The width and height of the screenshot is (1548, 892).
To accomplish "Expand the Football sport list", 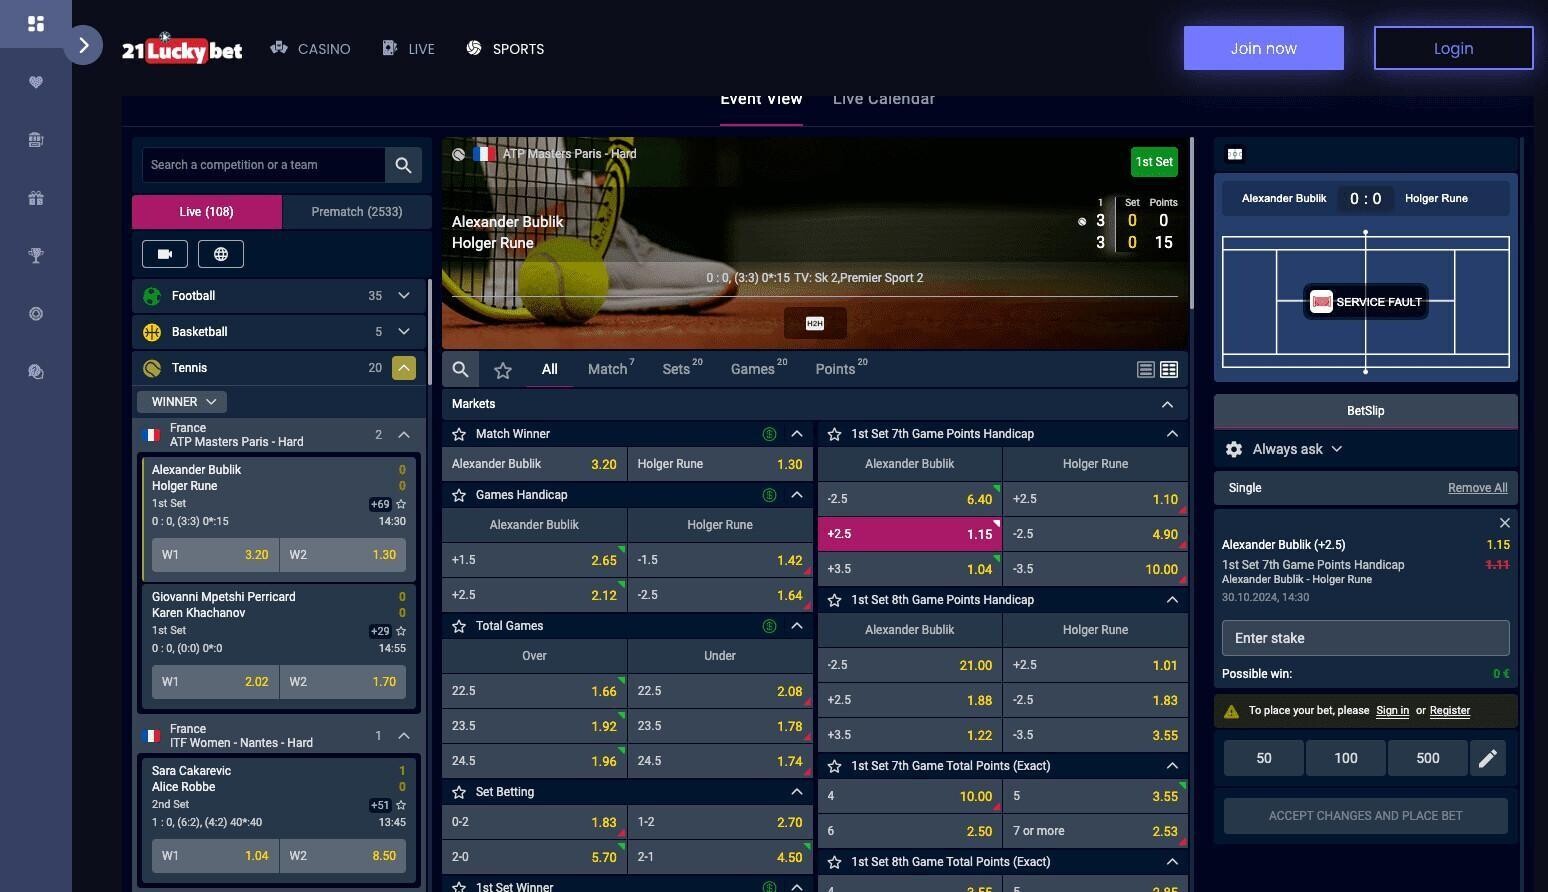I will click(404, 296).
